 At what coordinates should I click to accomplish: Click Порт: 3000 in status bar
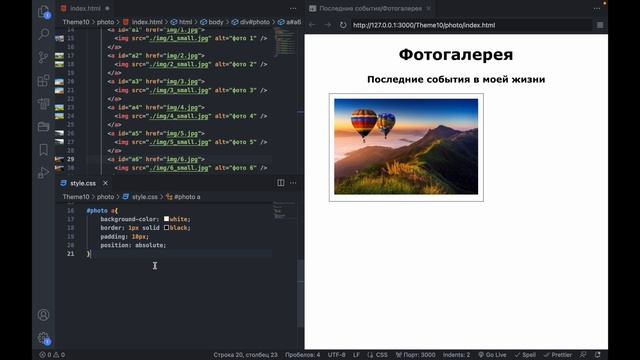coord(415,355)
